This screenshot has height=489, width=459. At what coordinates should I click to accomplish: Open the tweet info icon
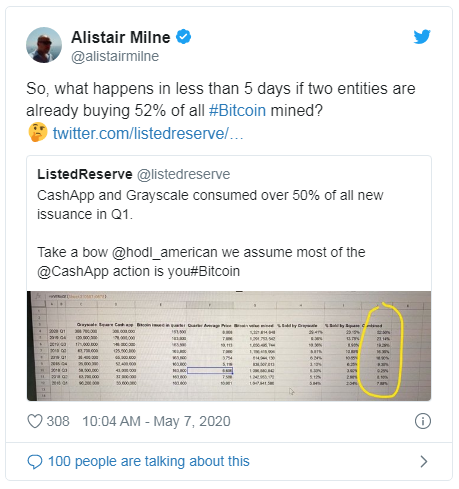point(423,421)
